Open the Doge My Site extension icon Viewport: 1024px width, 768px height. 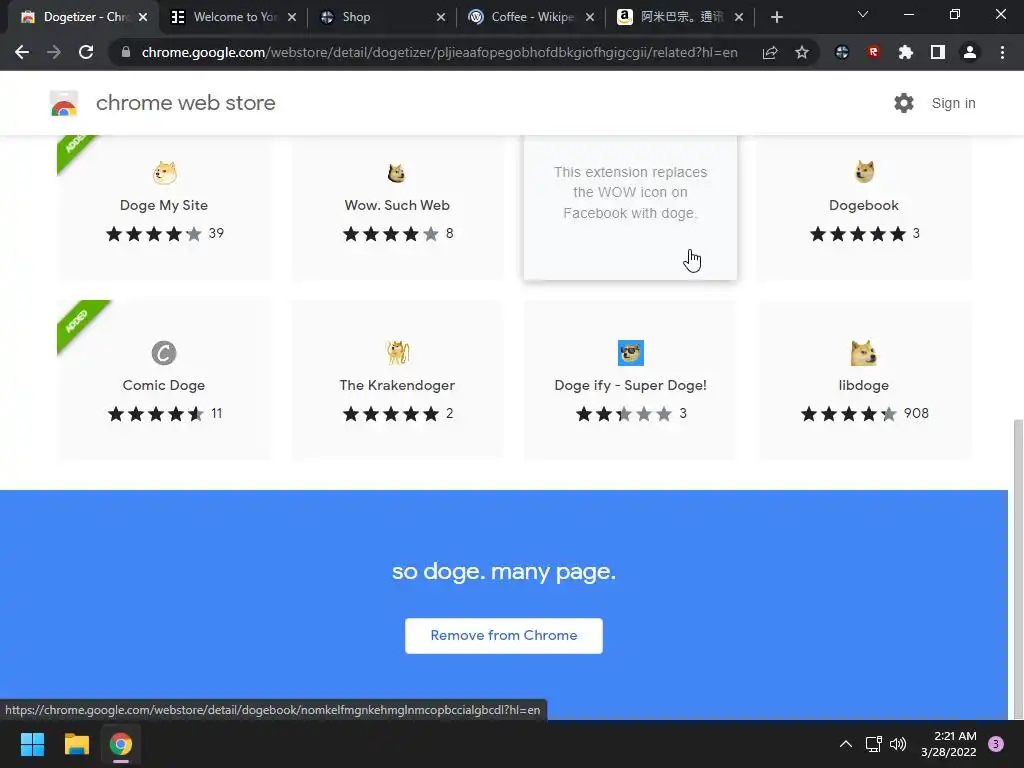coord(165,173)
